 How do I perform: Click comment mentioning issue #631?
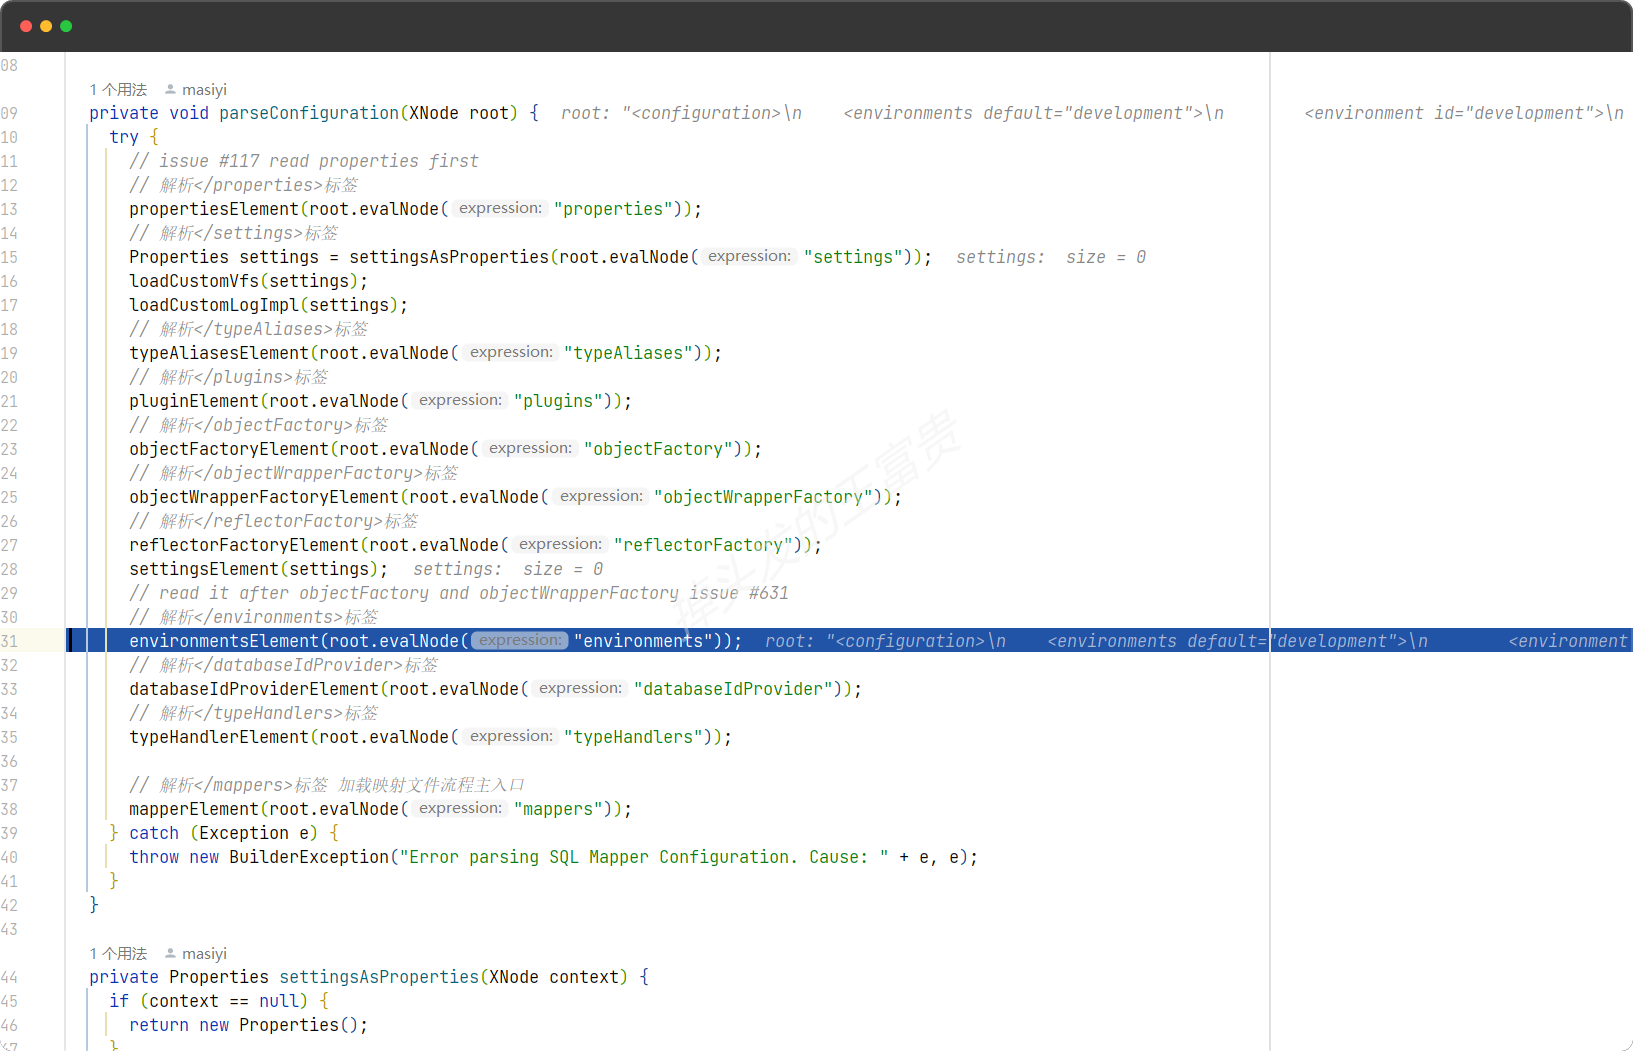[x=459, y=593]
